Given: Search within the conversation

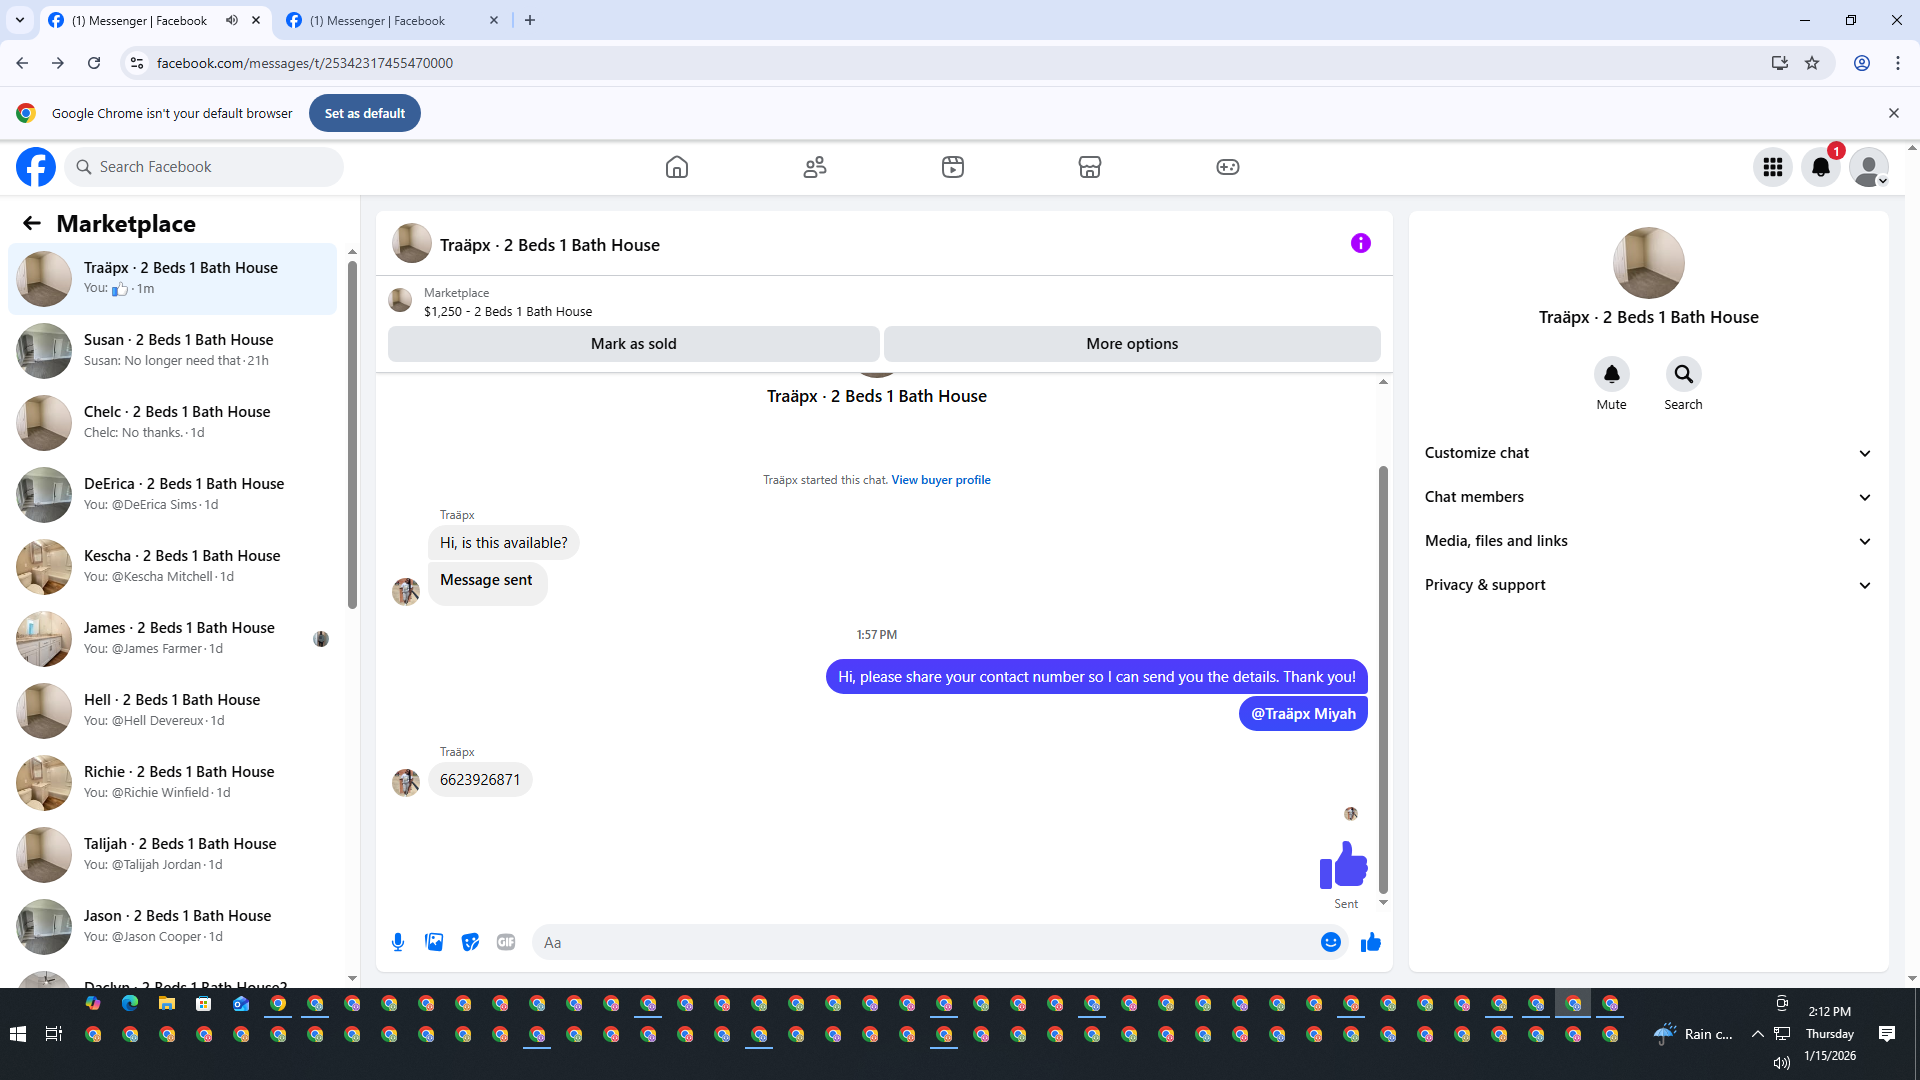Looking at the screenshot, I should [1683, 375].
